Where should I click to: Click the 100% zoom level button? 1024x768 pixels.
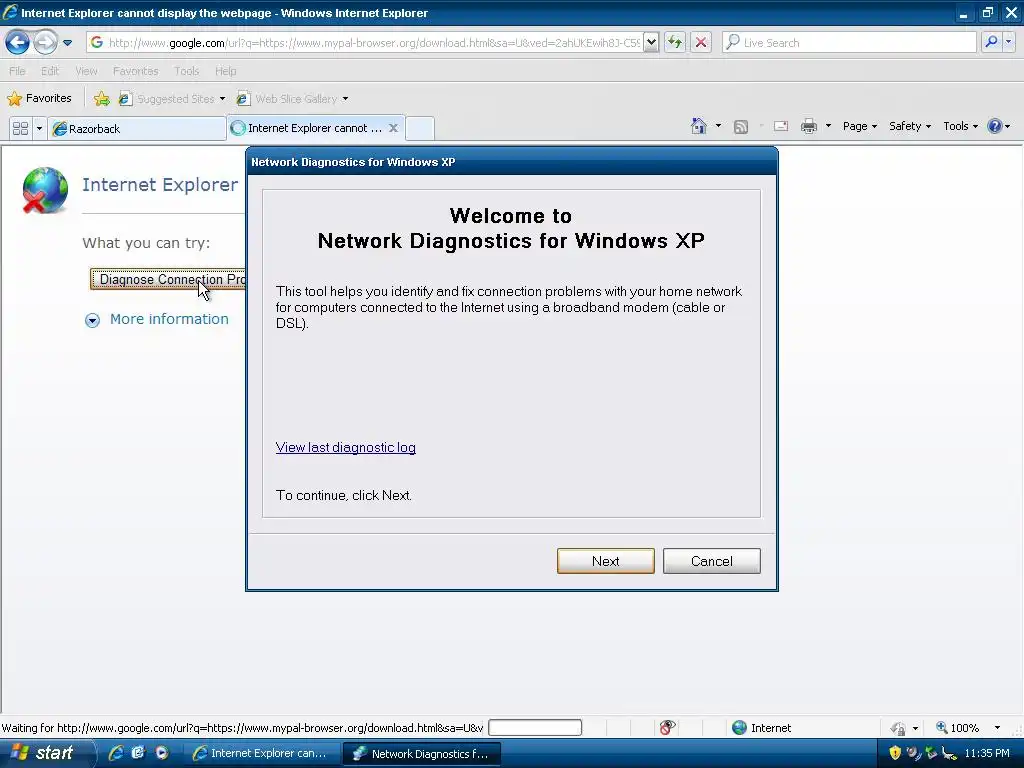(957, 728)
